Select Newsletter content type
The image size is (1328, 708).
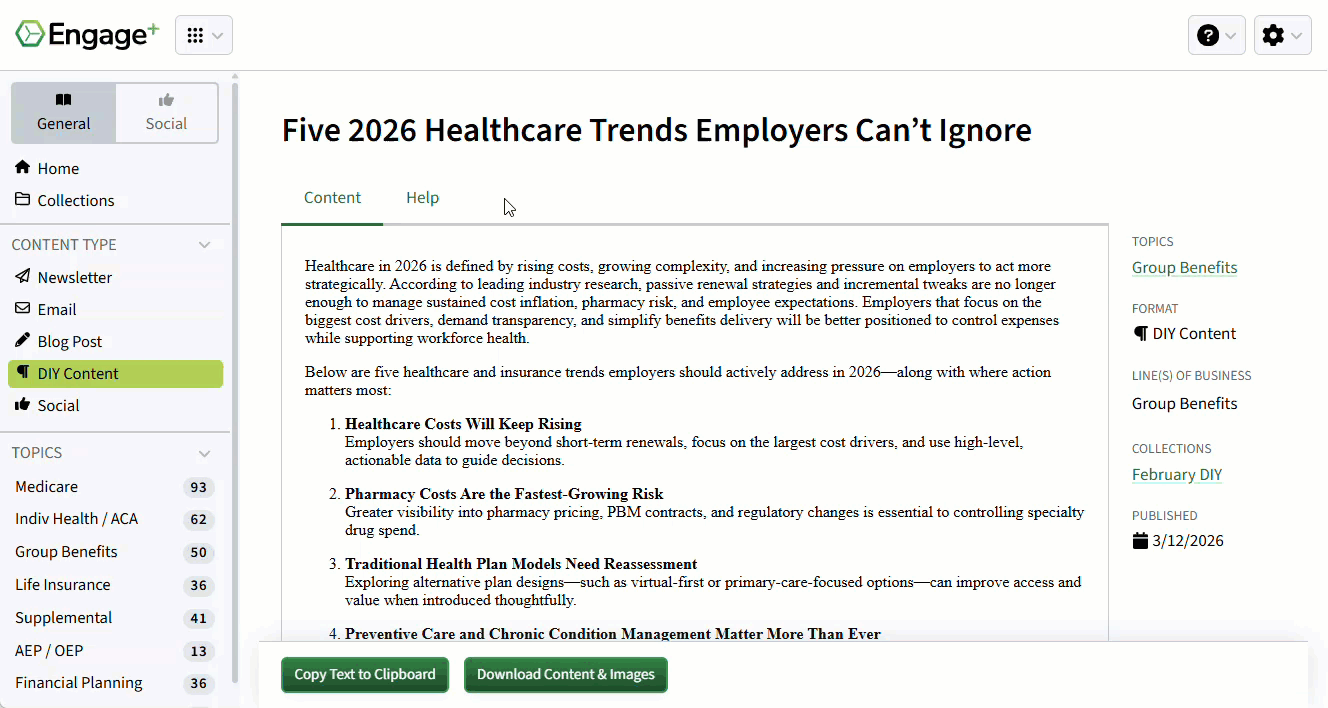[x=64, y=277]
